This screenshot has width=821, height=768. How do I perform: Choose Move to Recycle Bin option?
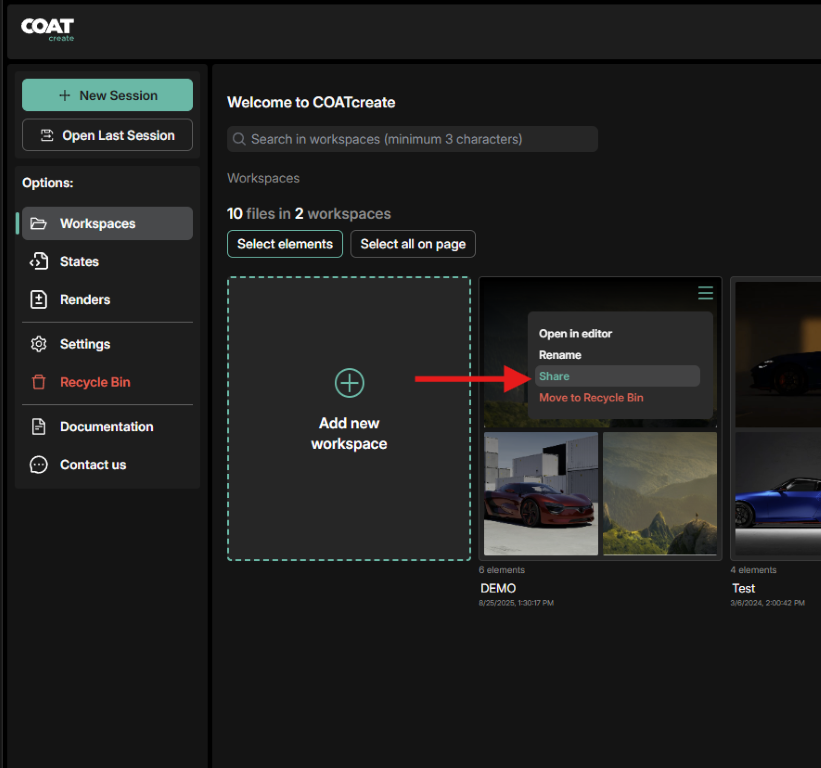591,398
